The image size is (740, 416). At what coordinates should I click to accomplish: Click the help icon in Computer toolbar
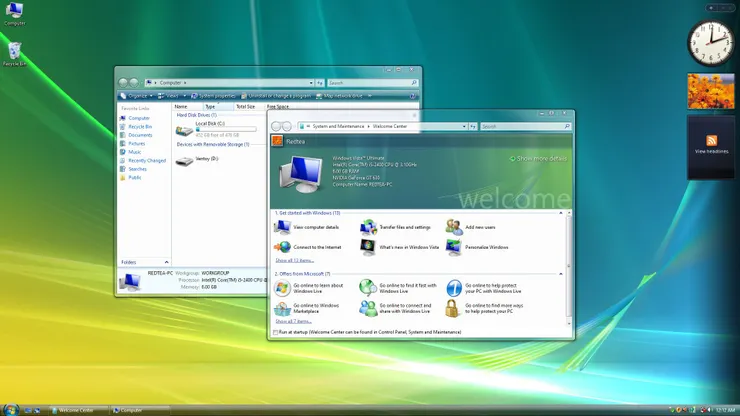coord(413,96)
